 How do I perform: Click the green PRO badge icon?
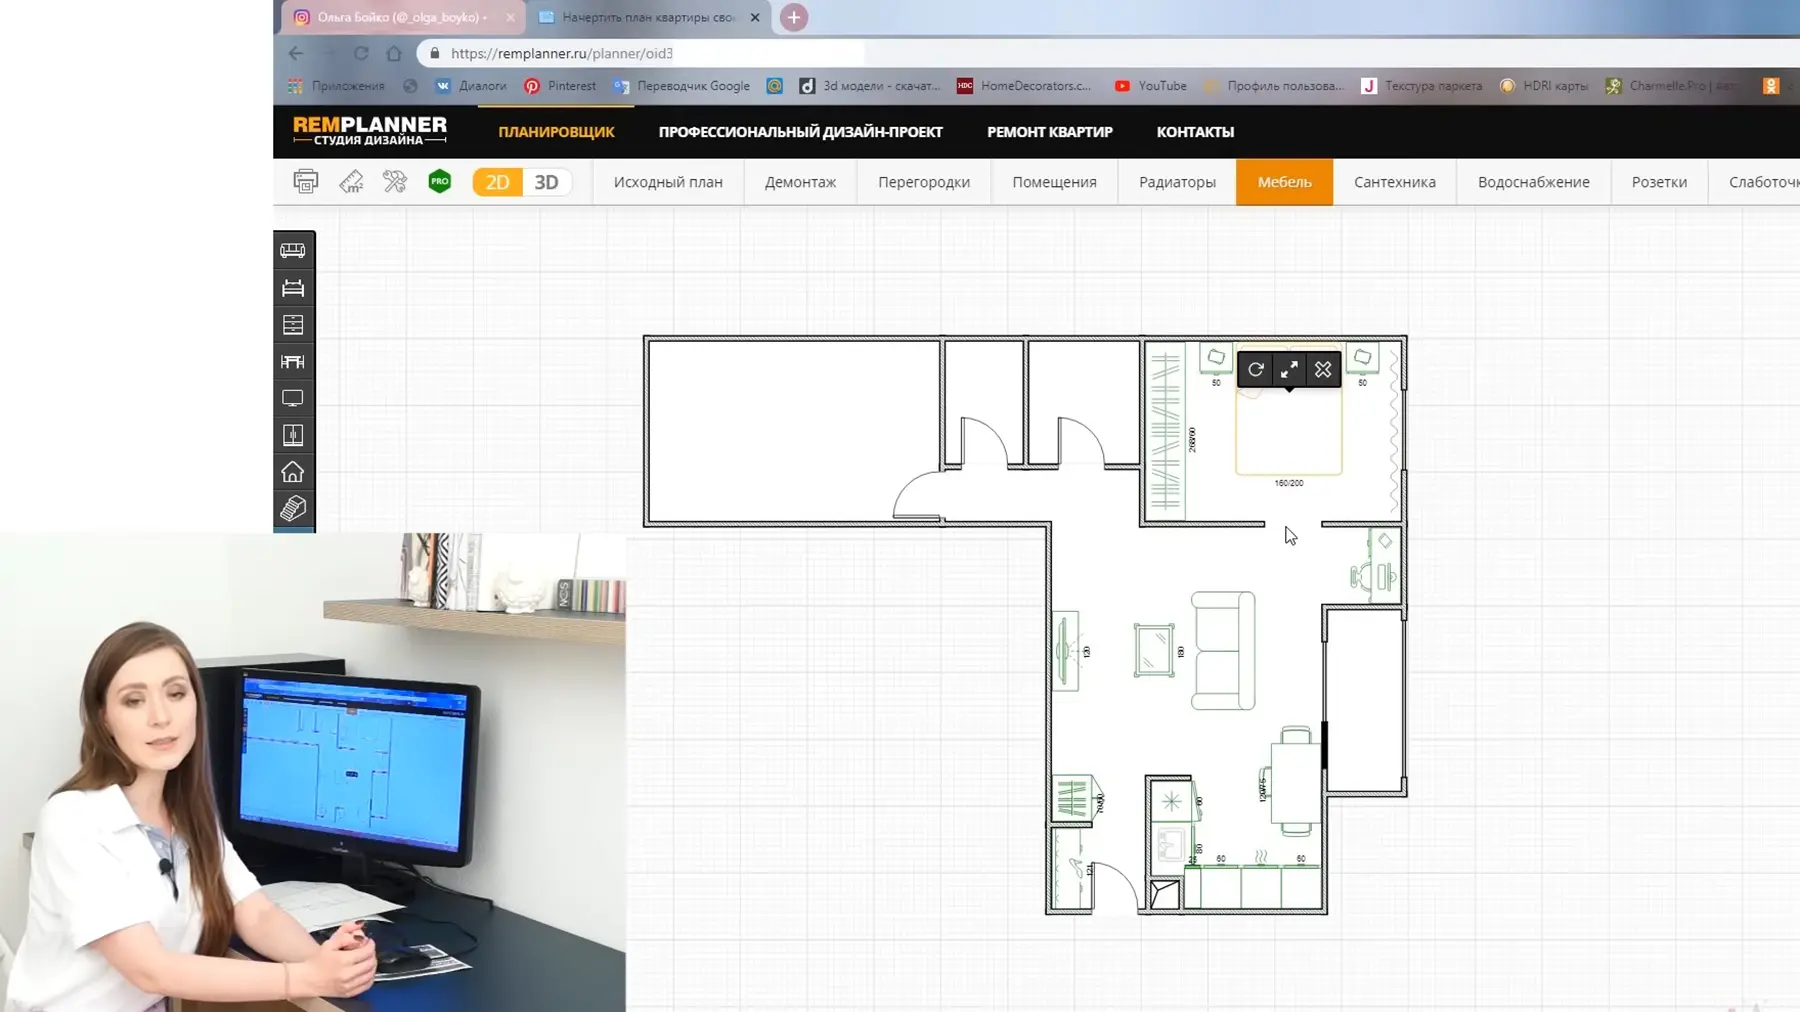[x=440, y=181]
